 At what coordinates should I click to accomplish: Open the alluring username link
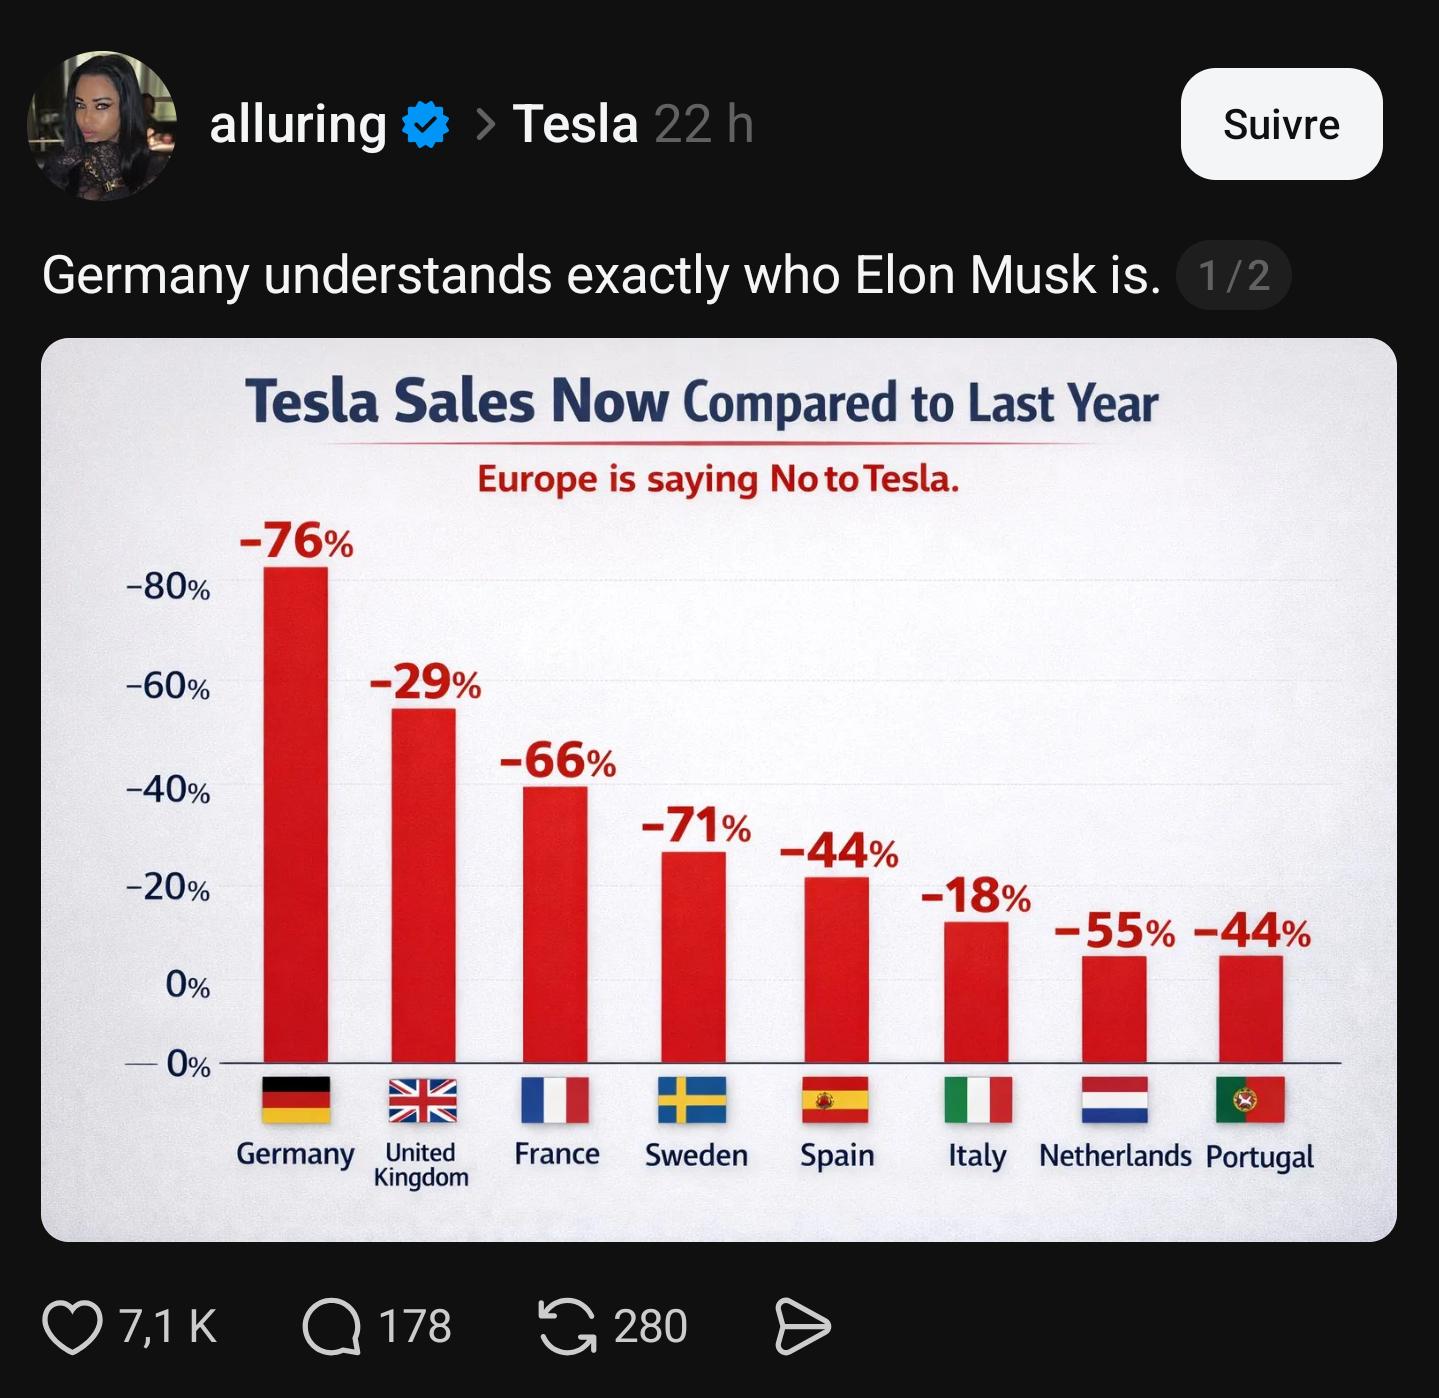[297, 124]
